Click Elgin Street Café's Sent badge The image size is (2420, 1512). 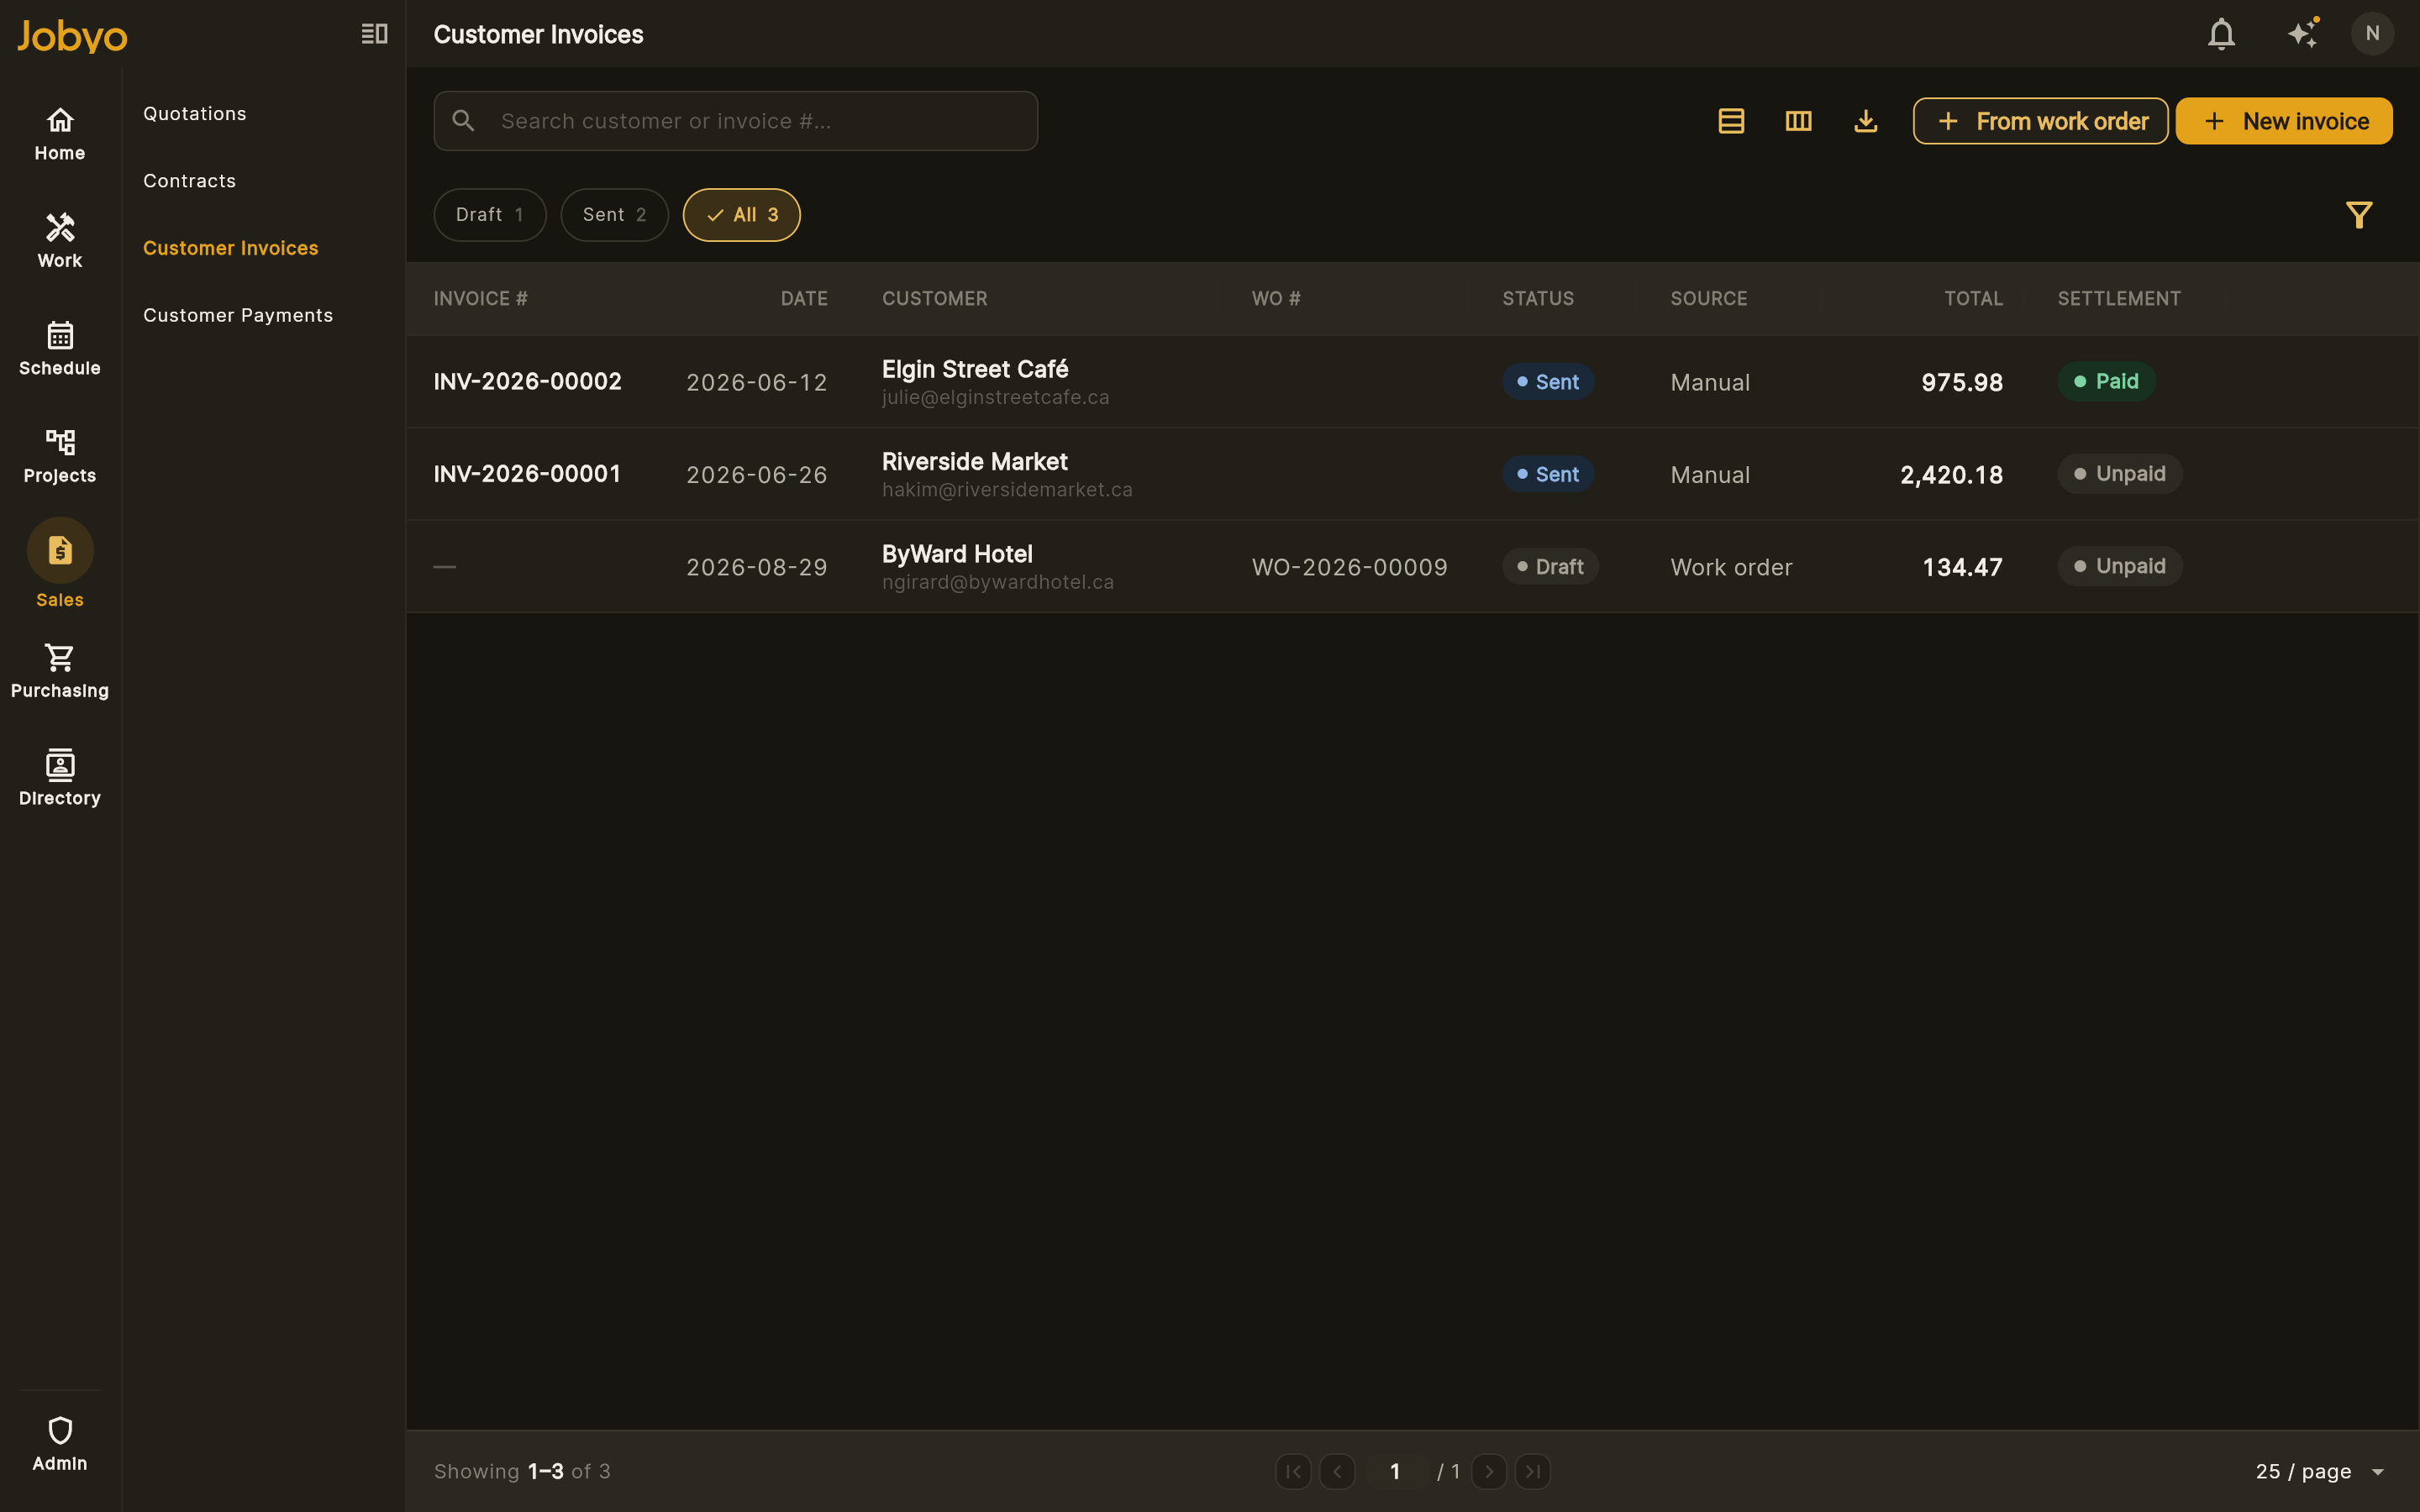[1548, 382]
